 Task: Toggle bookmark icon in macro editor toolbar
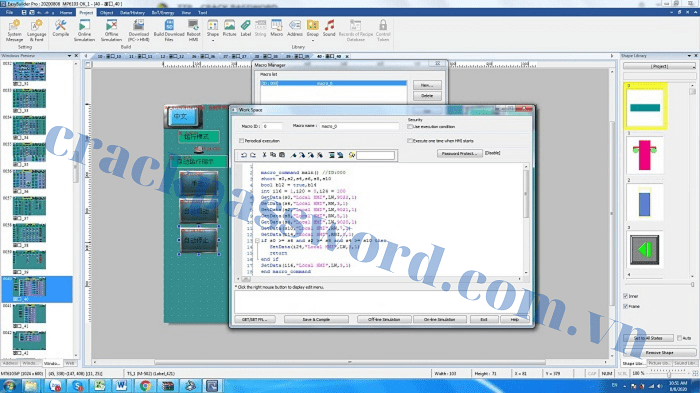click(x=293, y=155)
